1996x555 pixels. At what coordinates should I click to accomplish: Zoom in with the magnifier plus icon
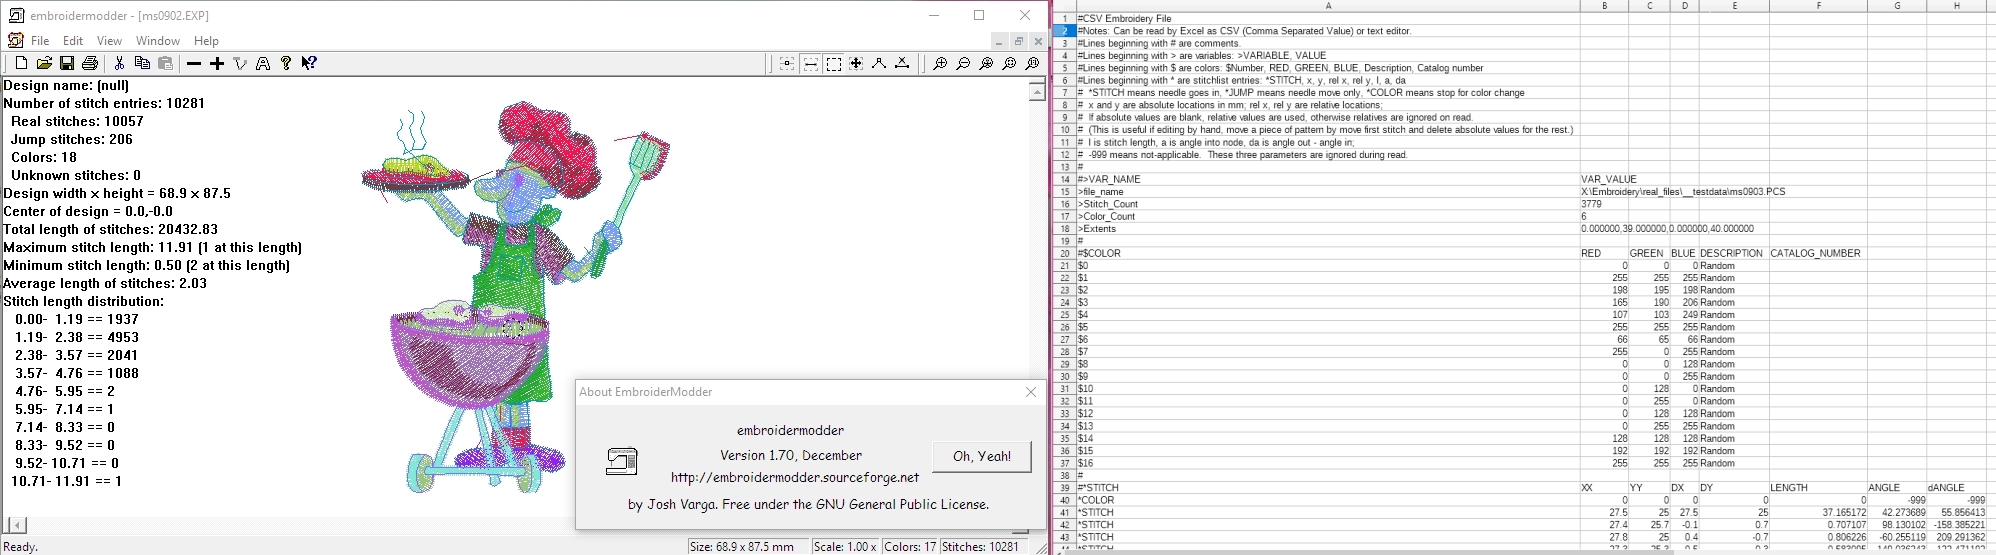click(940, 63)
